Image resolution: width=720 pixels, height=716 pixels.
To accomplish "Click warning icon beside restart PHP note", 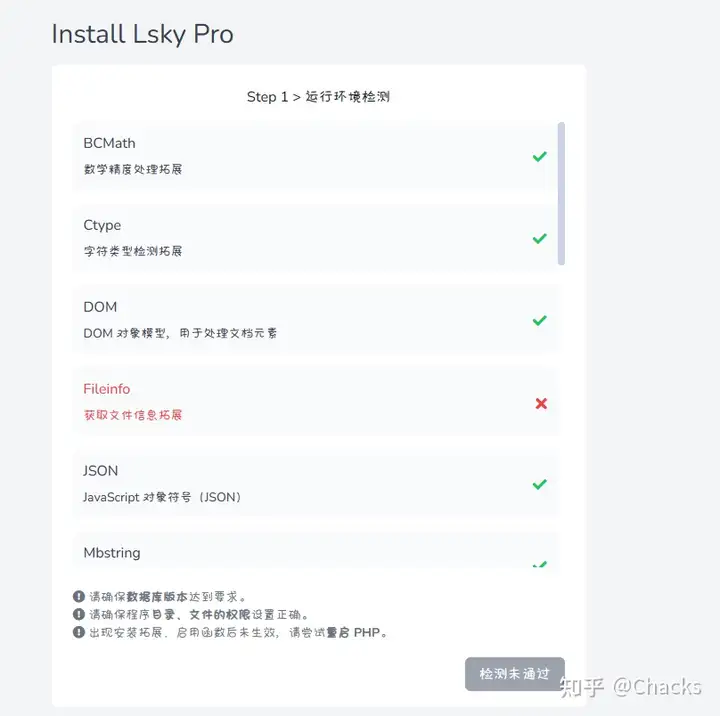I will tap(79, 632).
